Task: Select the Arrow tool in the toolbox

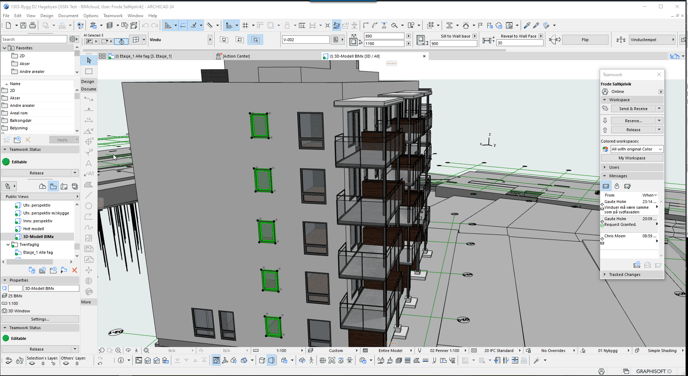Action: [x=89, y=60]
